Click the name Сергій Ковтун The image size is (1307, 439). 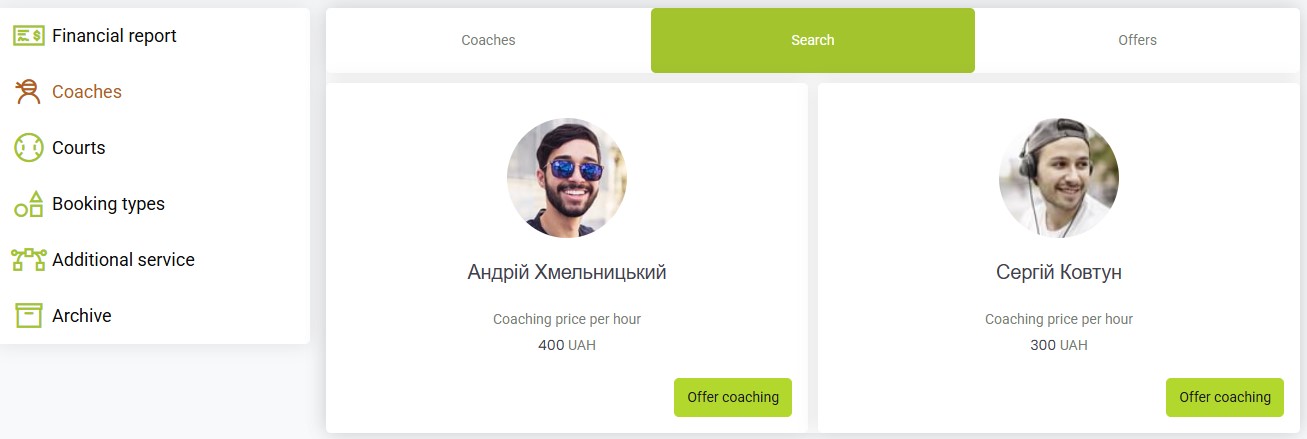[x=1059, y=272]
